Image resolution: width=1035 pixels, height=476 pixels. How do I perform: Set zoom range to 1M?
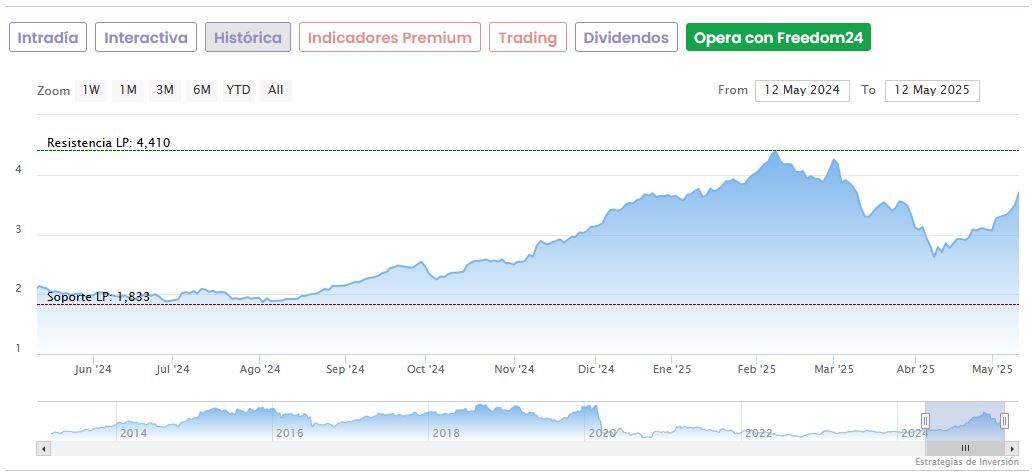[128, 90]
